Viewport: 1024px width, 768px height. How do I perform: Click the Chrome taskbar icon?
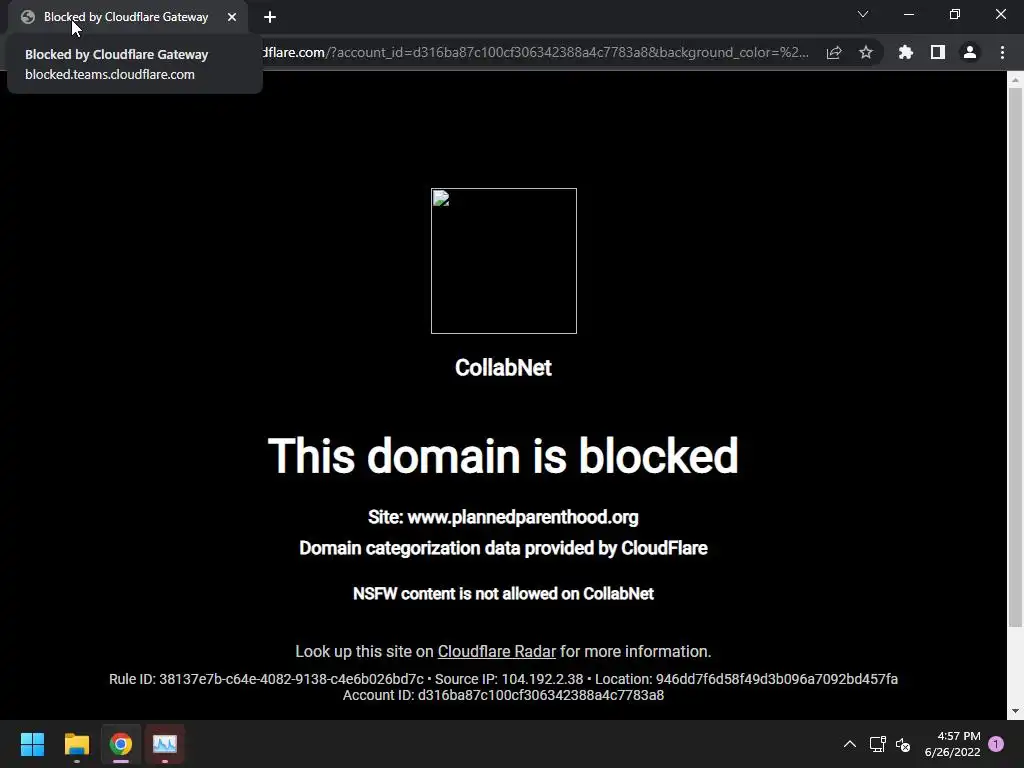point(121,744)
